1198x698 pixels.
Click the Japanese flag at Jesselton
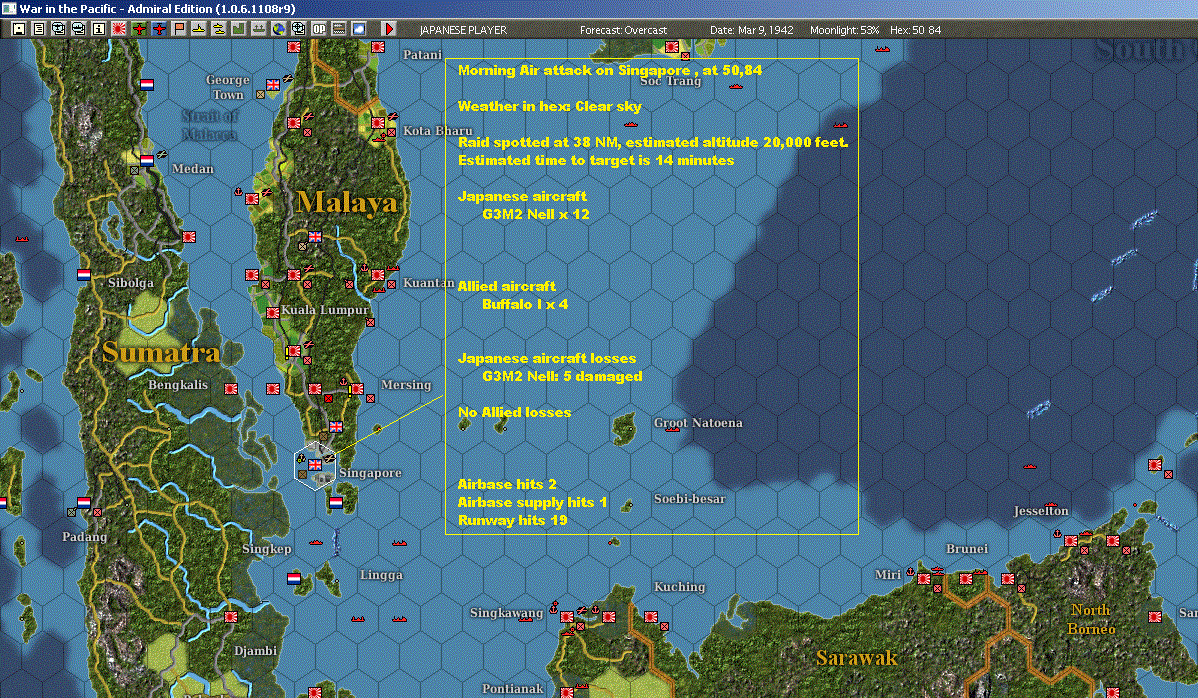[x=1070, y=541]
